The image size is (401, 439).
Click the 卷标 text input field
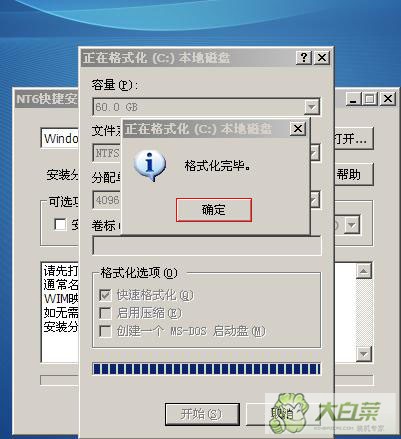[207, 246]
